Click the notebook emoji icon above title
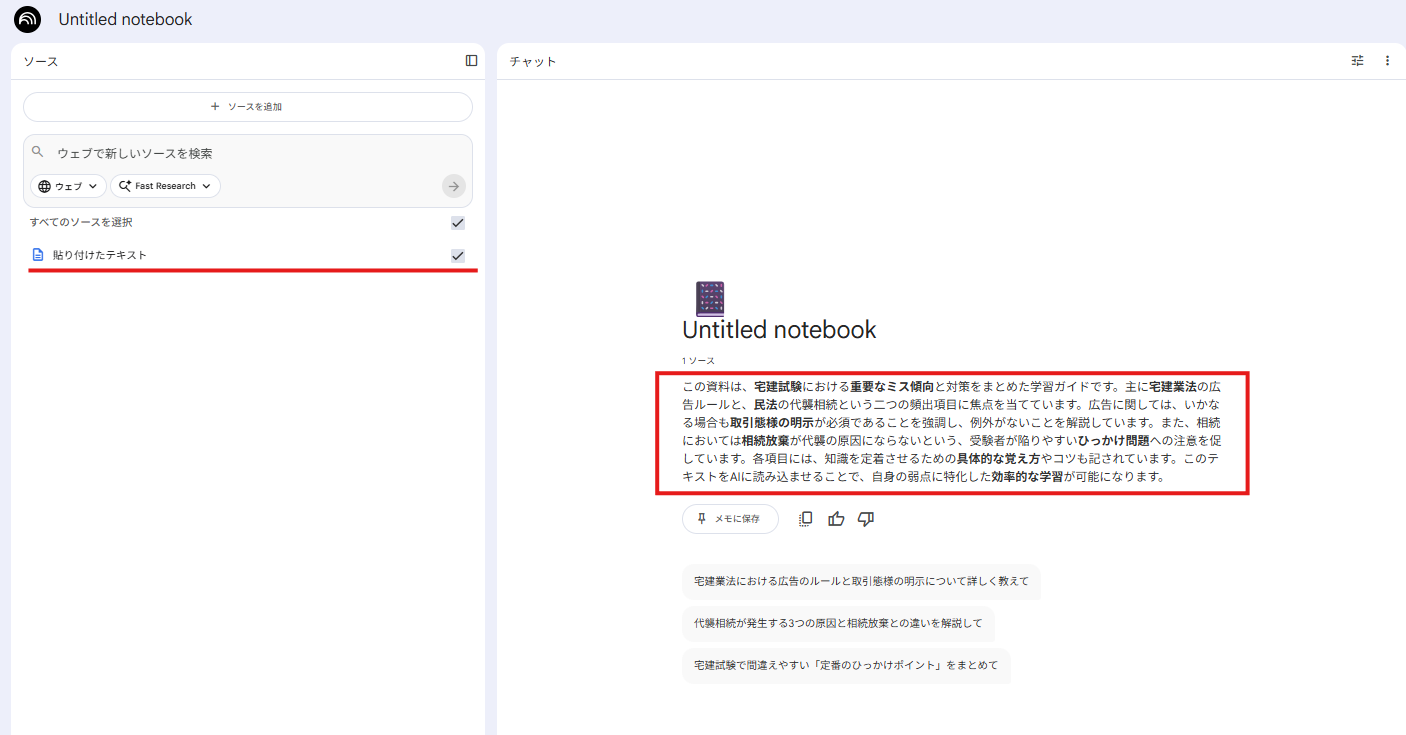 [x=709, y=299]
